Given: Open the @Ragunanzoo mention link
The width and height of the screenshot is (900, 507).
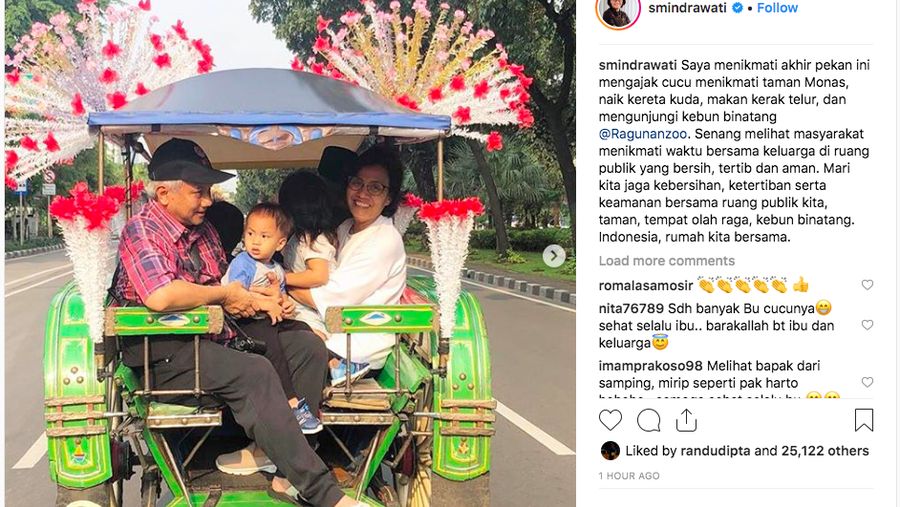Looking at the screenshot, I should (643, 134).
